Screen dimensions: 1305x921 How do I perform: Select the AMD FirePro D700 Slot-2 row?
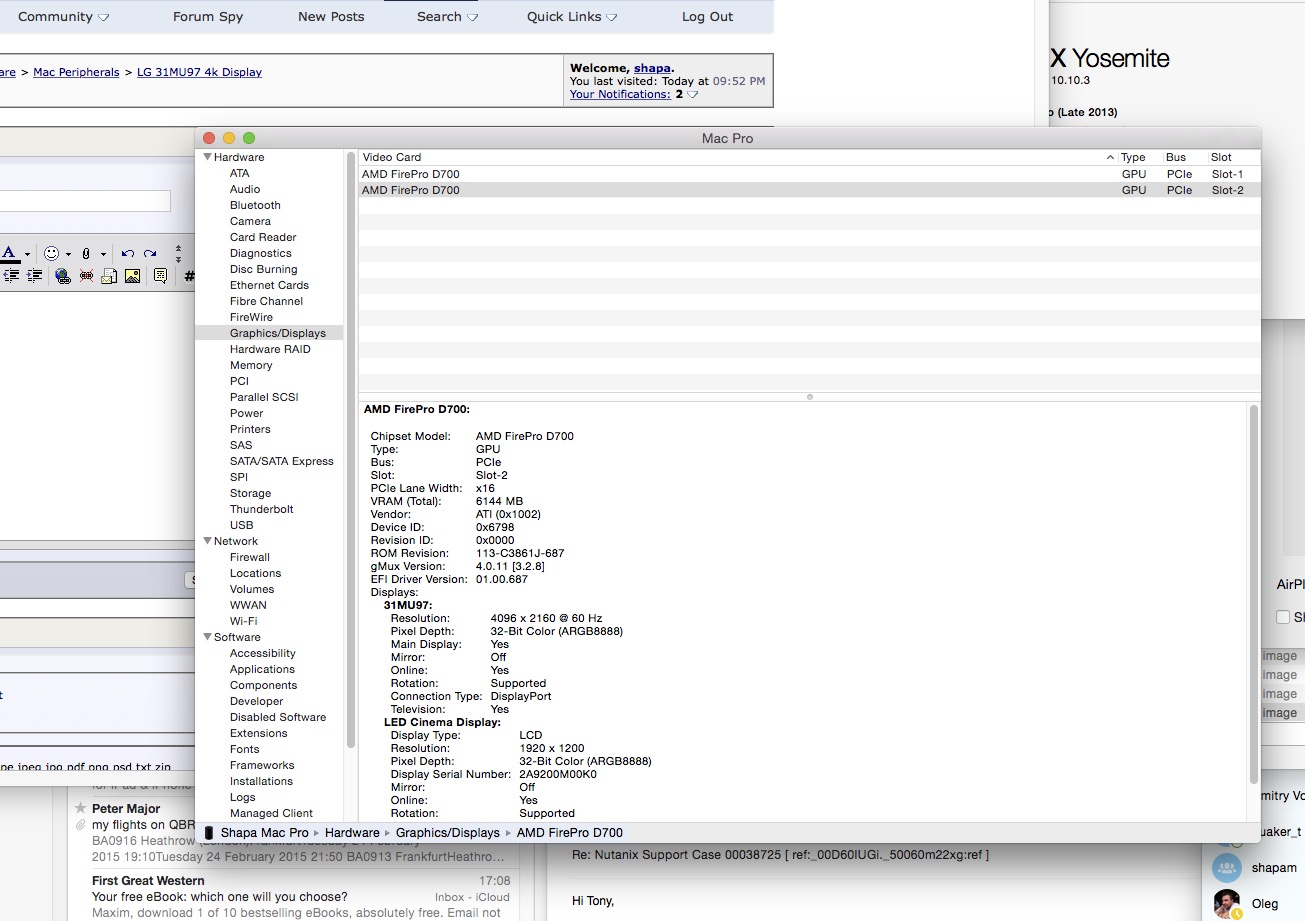(809, 190)
